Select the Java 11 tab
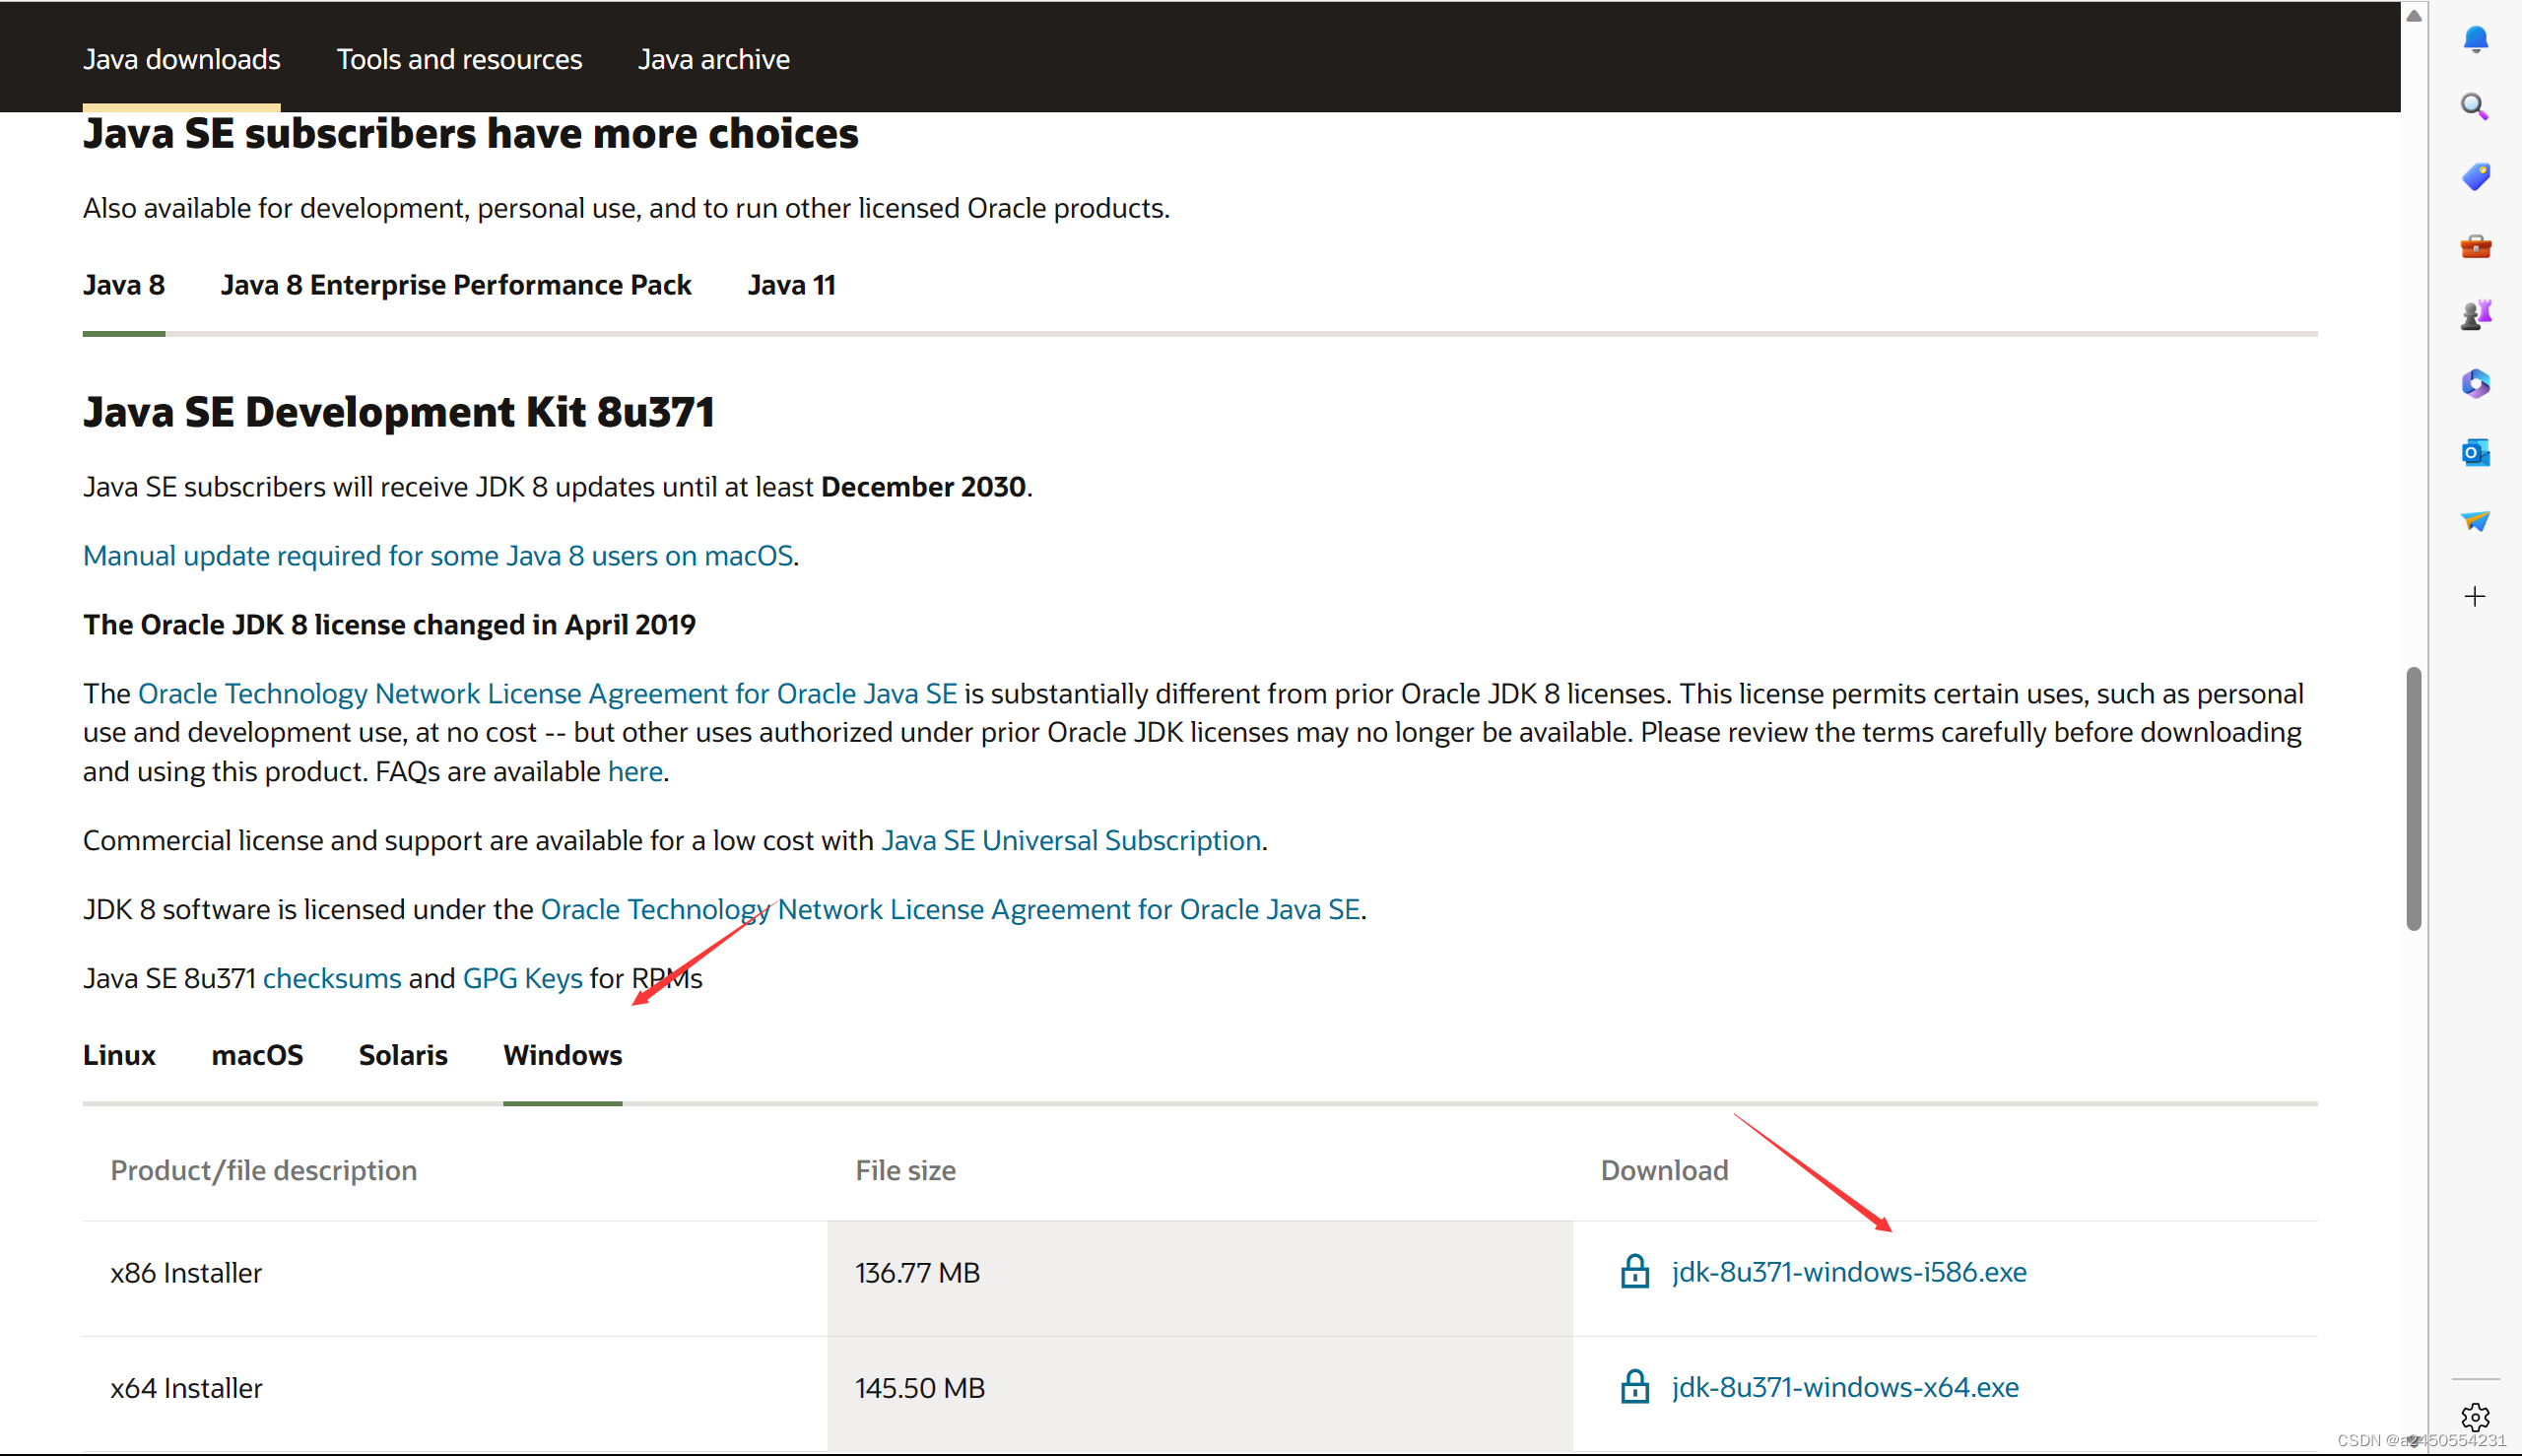 [x=791, y=285]
